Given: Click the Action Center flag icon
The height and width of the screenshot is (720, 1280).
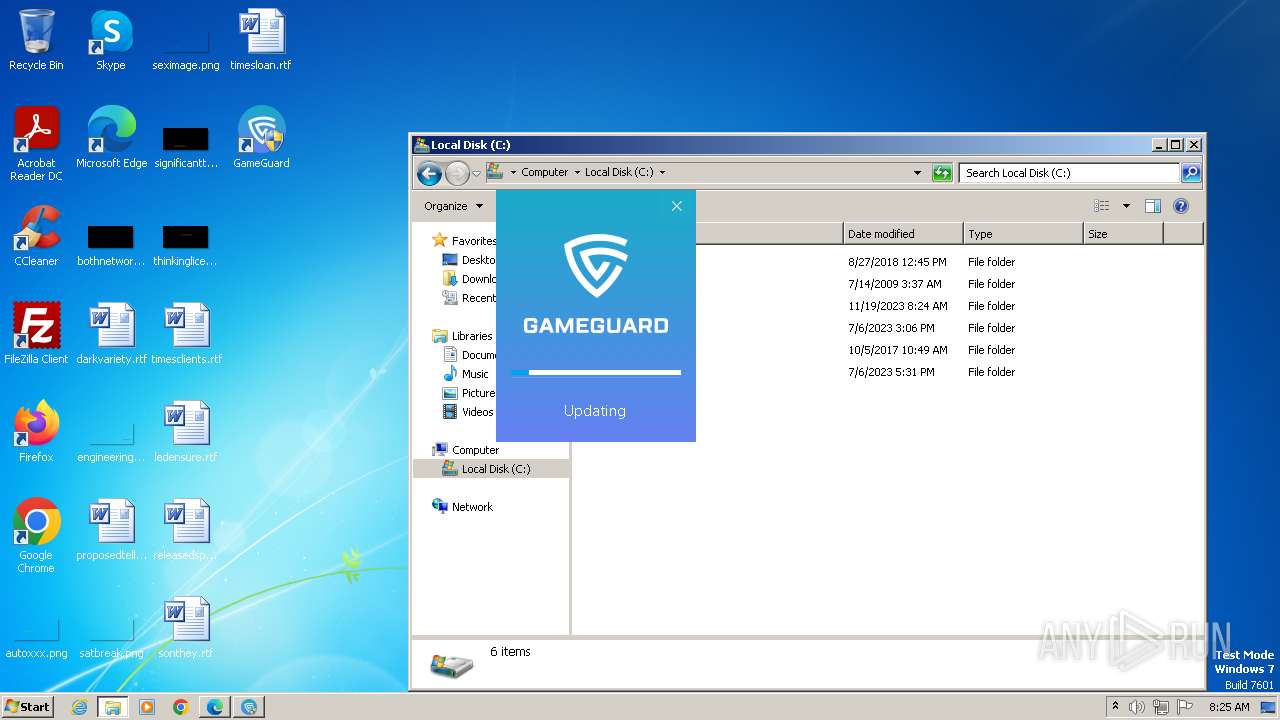Looking at the screenshot, I should click(x=1185, y=707).
